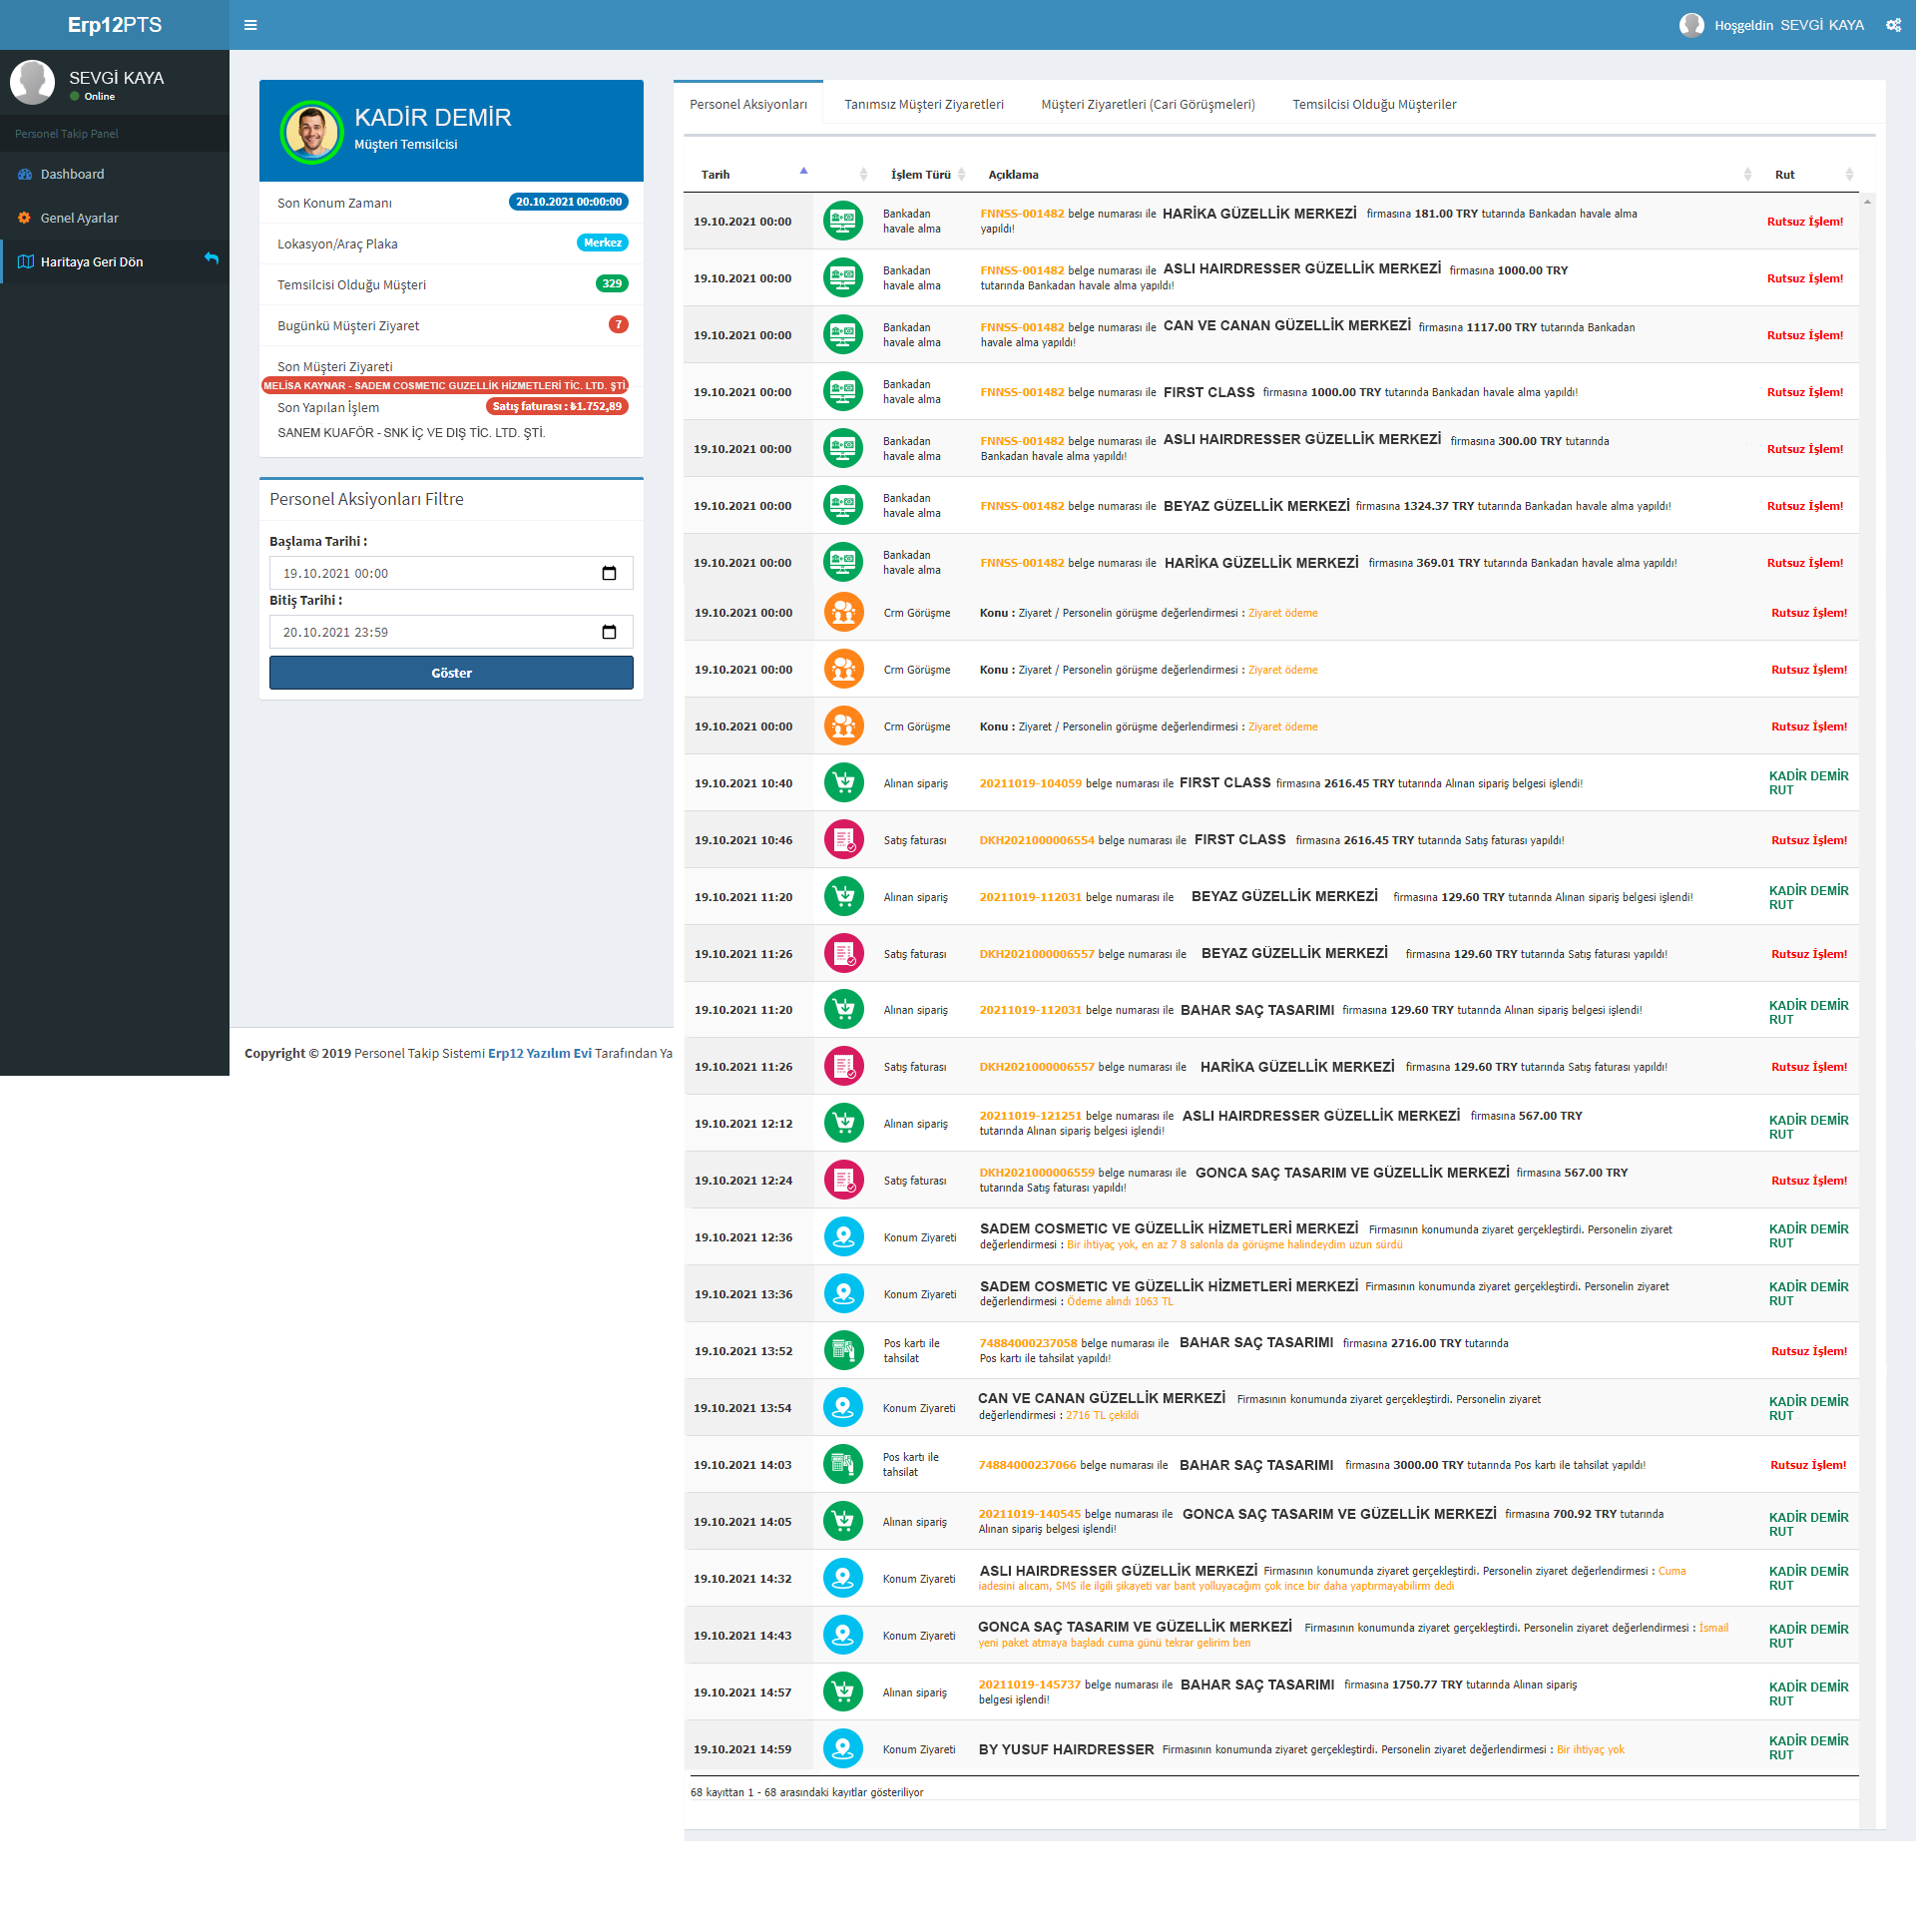Click the Bitiş Tarihi date field
This screenshot has width=1916, height=1932.
click(x=430, y=632)
